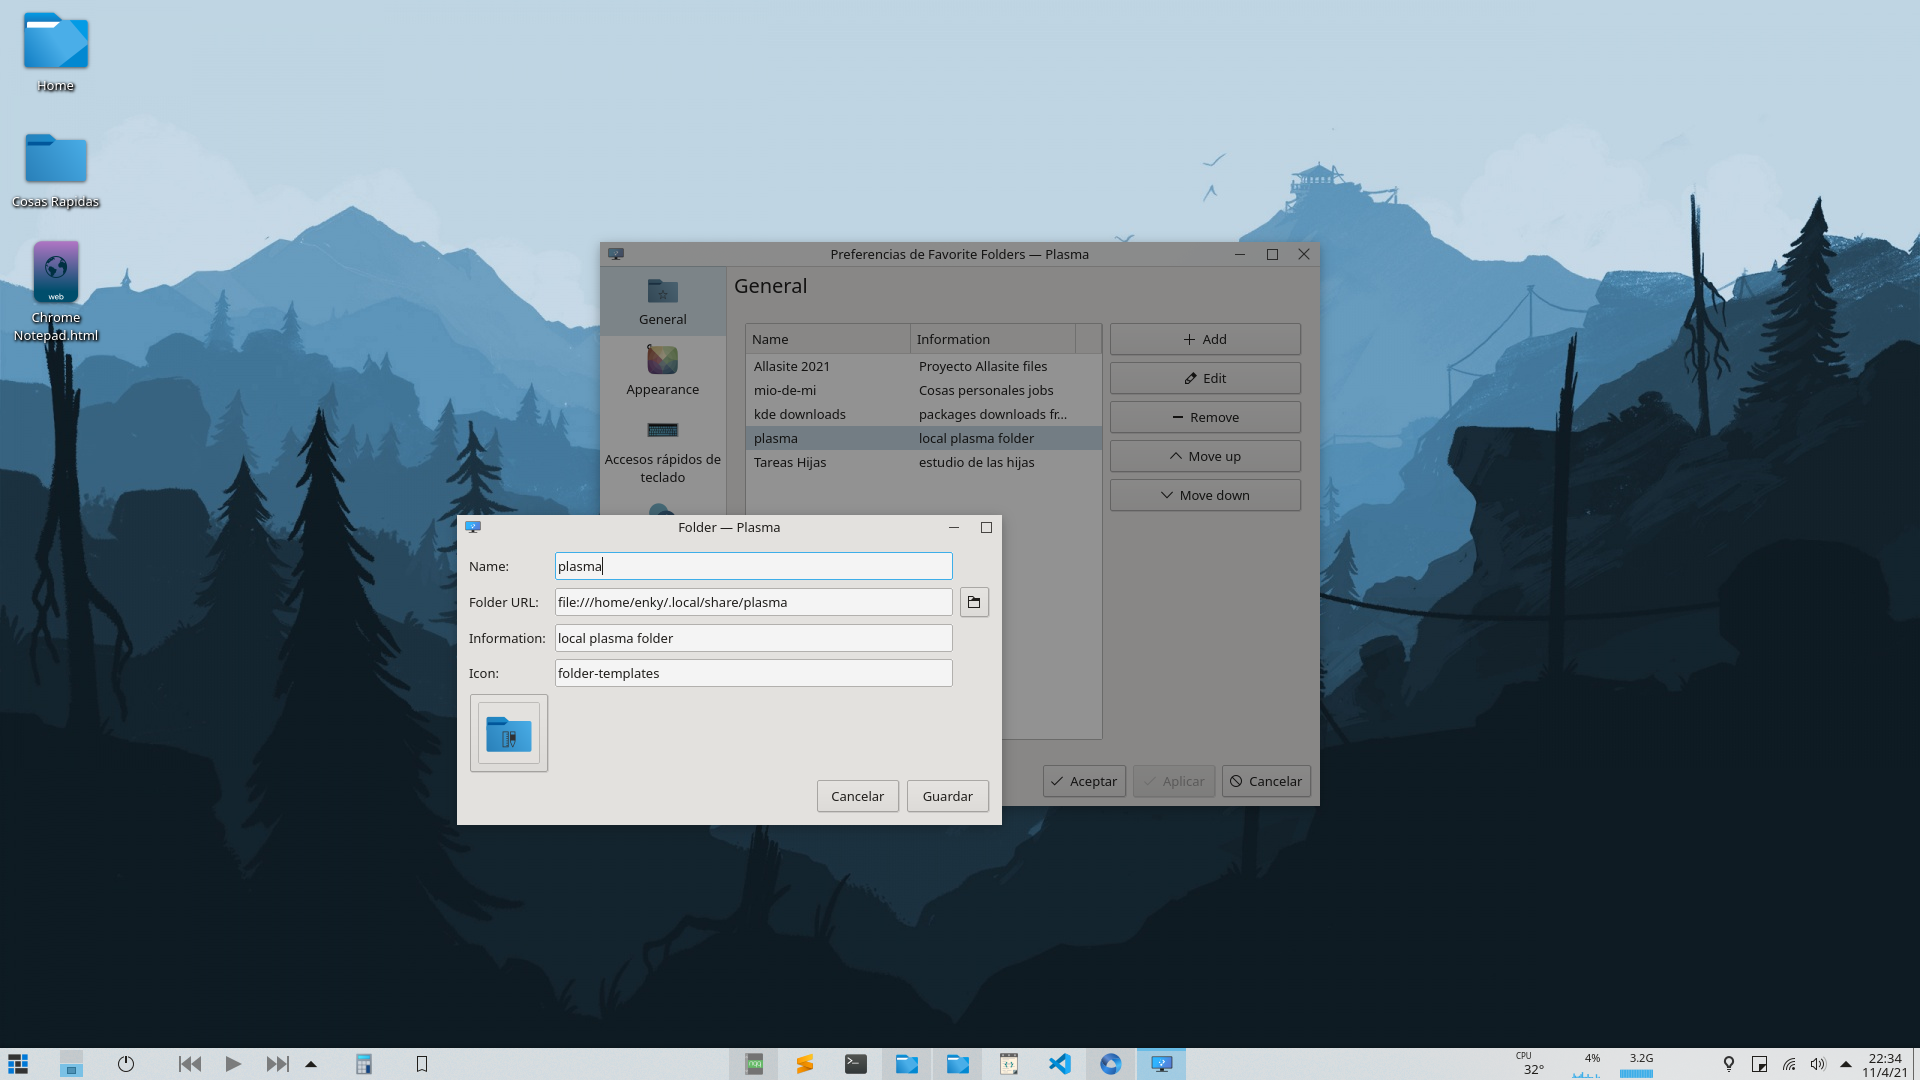Screen dimensions: 1920x1080
Task: Expand hidden system tray icons
Action: coord(1846,1064)
